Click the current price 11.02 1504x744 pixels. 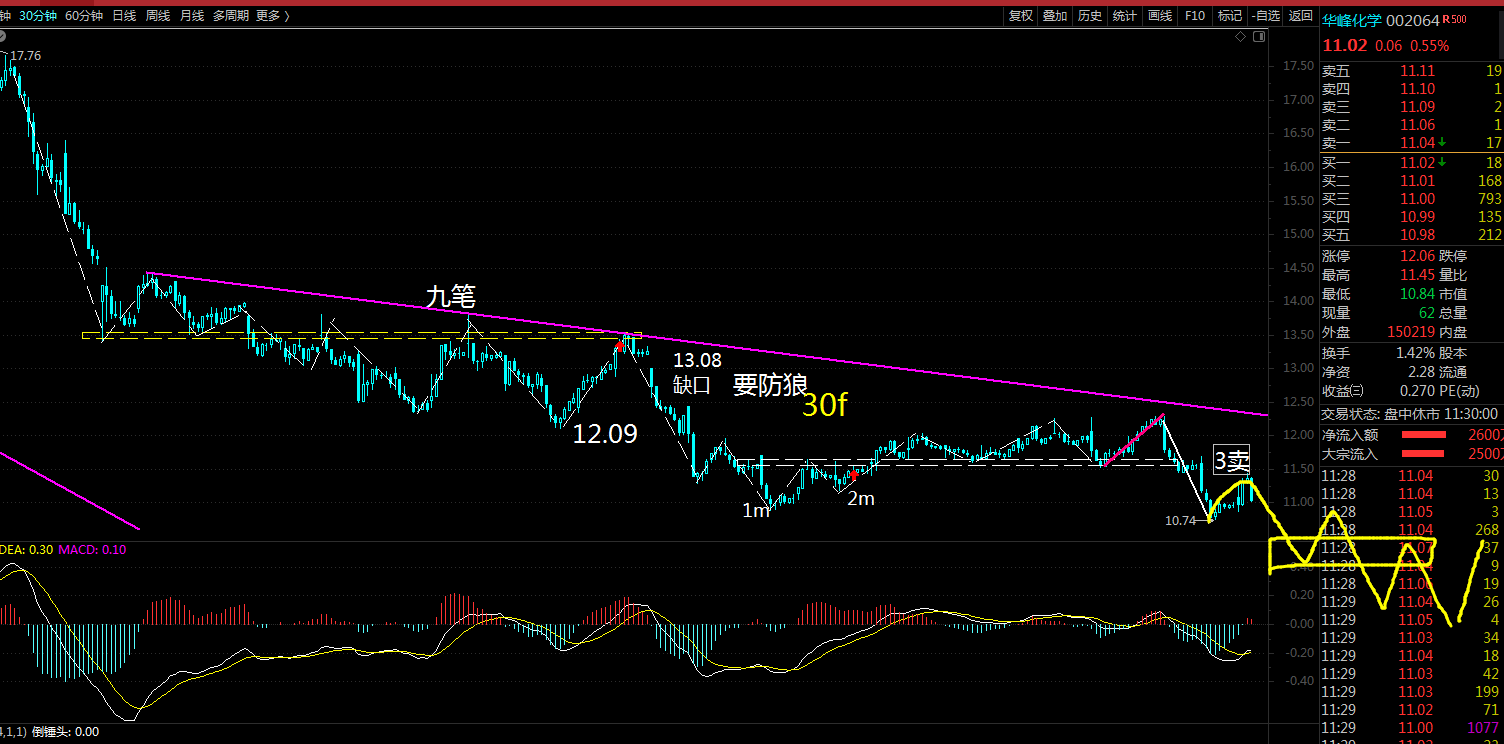1345,46
